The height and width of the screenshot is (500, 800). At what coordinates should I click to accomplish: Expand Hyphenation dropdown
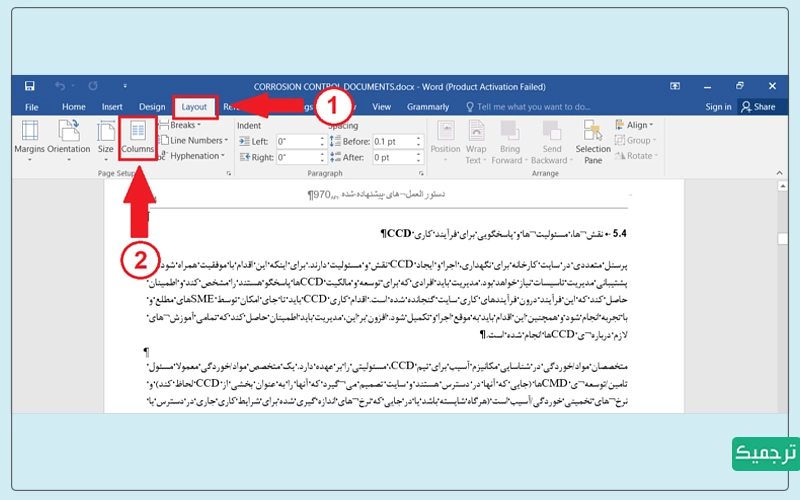193,156
